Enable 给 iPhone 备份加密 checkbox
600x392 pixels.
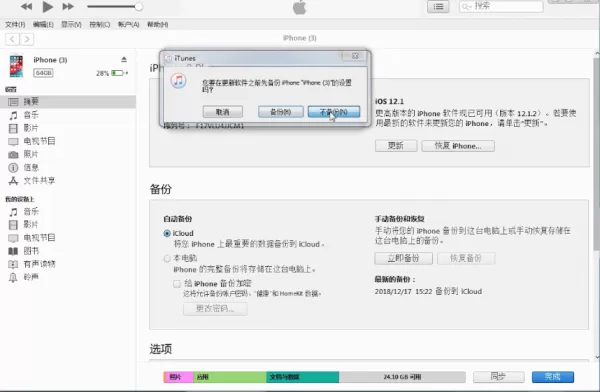[x=177, y=284]
